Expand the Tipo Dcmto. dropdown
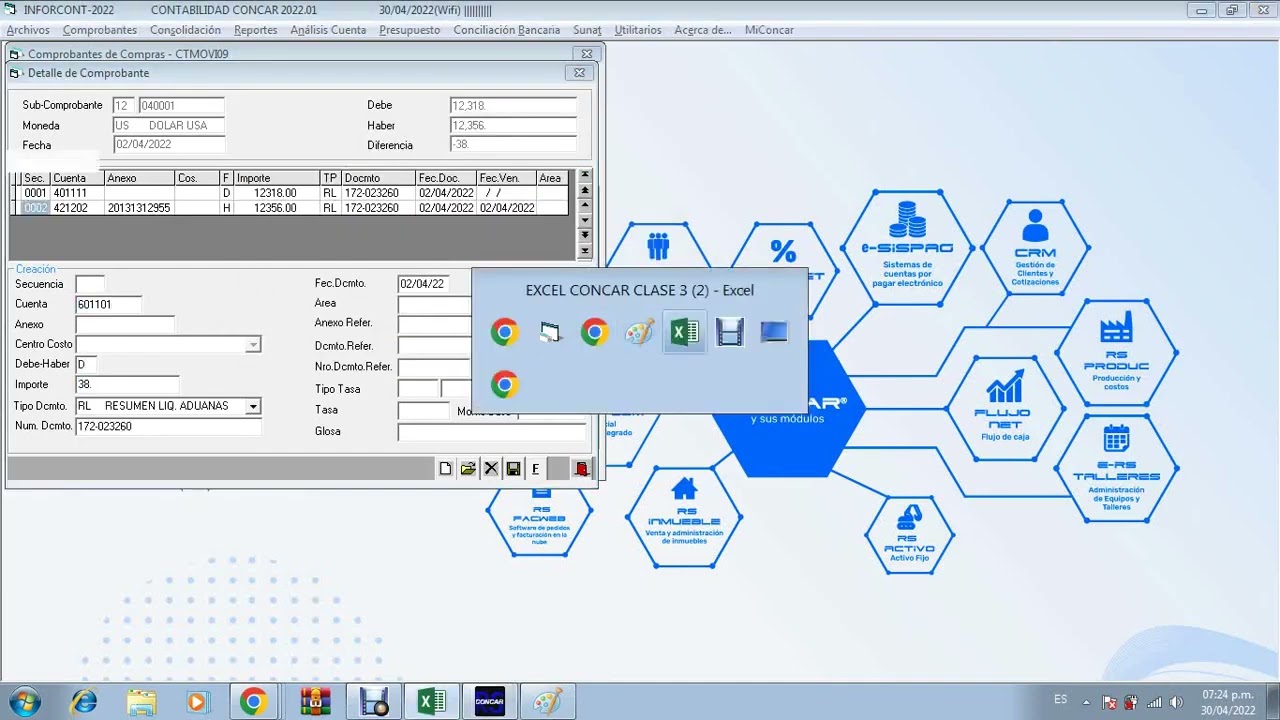Image resolution: width=1280 pixels, height=720 pixels. coord(253,406)
